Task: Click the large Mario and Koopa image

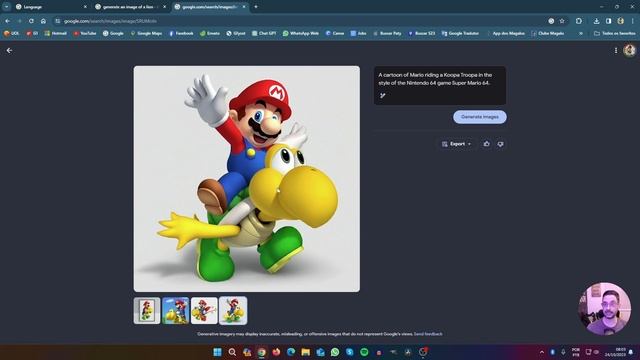Action: tap(247, 179)
